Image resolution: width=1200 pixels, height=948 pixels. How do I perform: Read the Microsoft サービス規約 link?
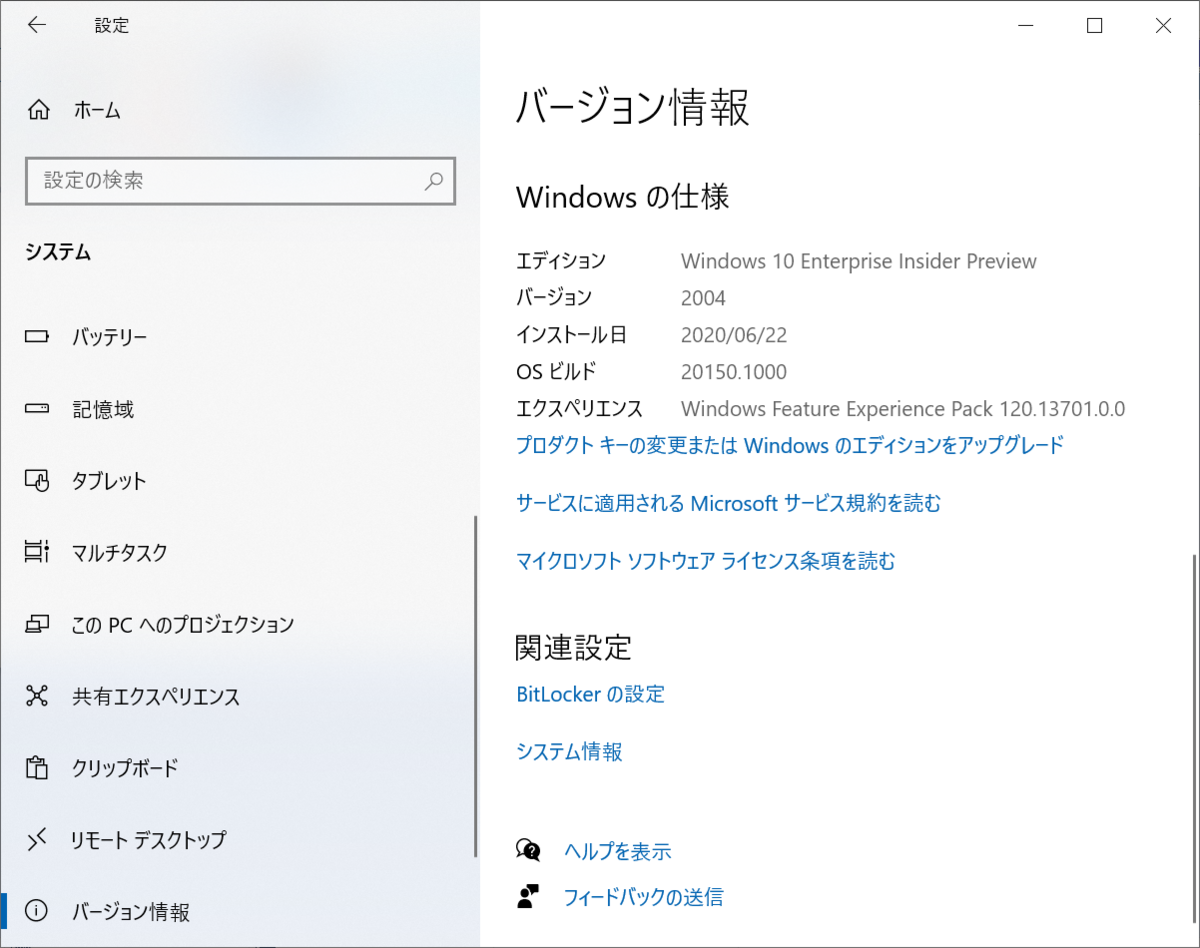click(x=728, y=503)
